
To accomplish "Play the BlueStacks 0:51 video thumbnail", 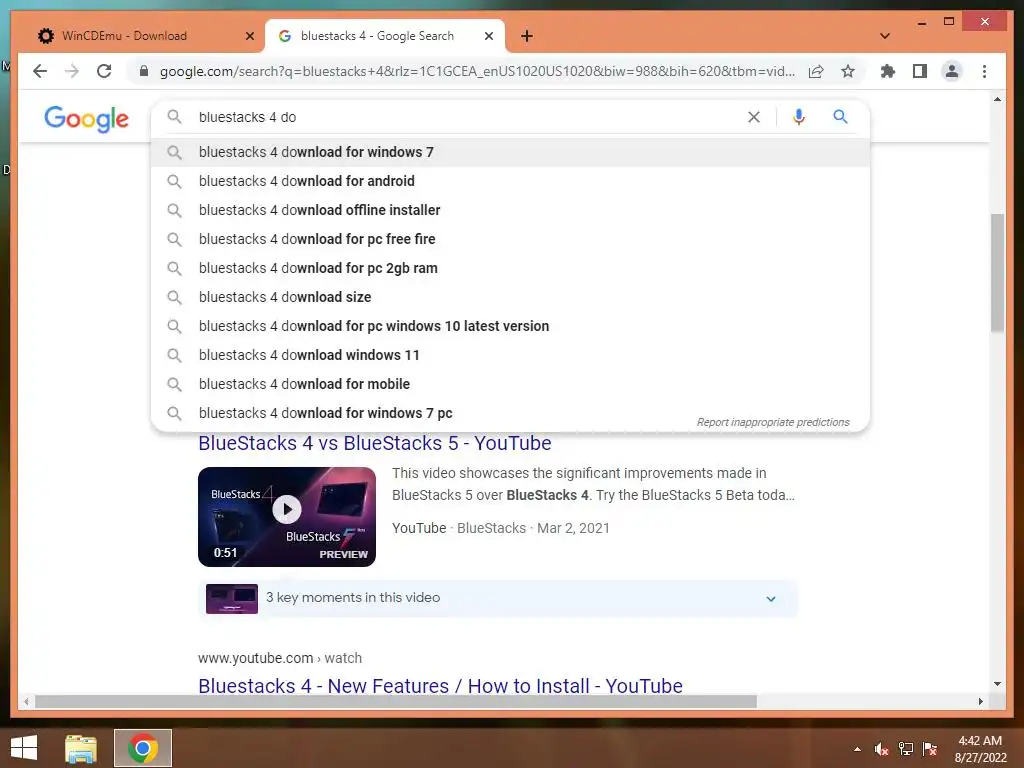I will tap(287, 517).
